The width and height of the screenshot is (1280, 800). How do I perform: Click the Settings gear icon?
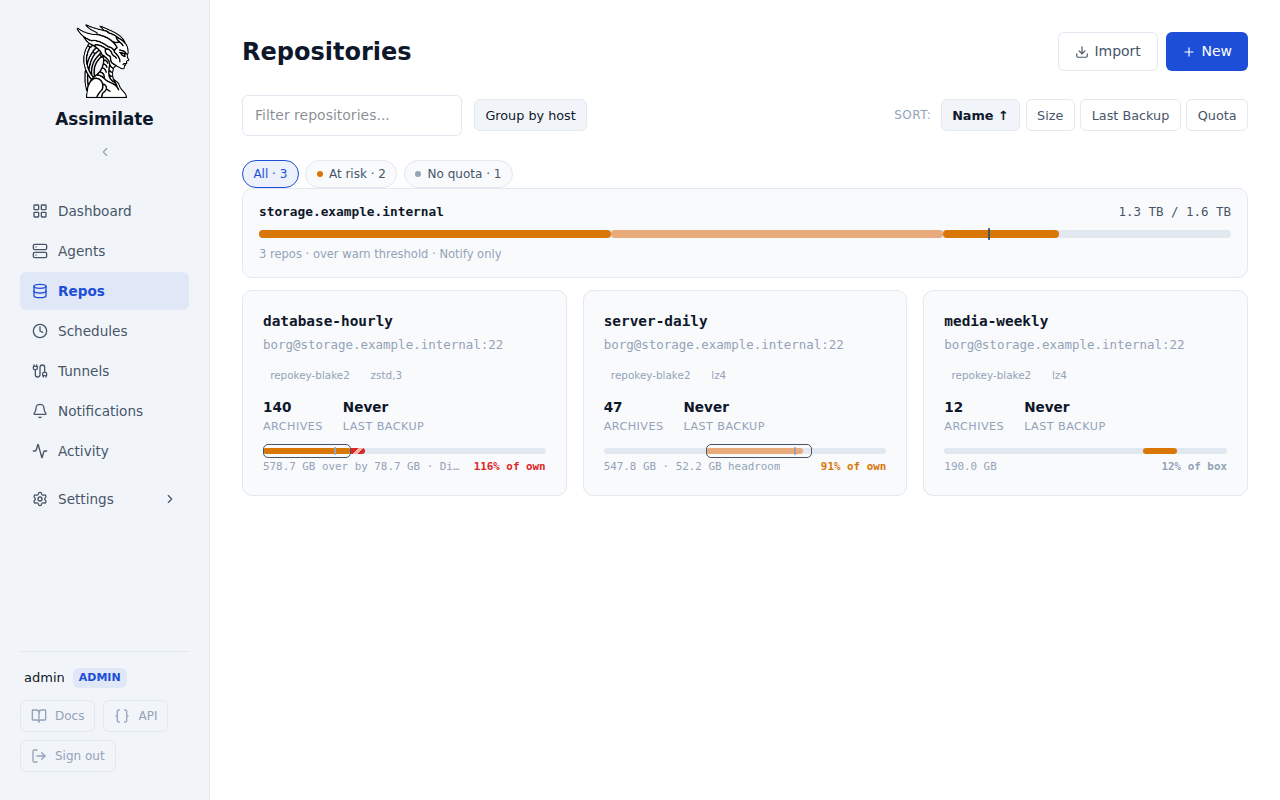(x=40, y=499)
